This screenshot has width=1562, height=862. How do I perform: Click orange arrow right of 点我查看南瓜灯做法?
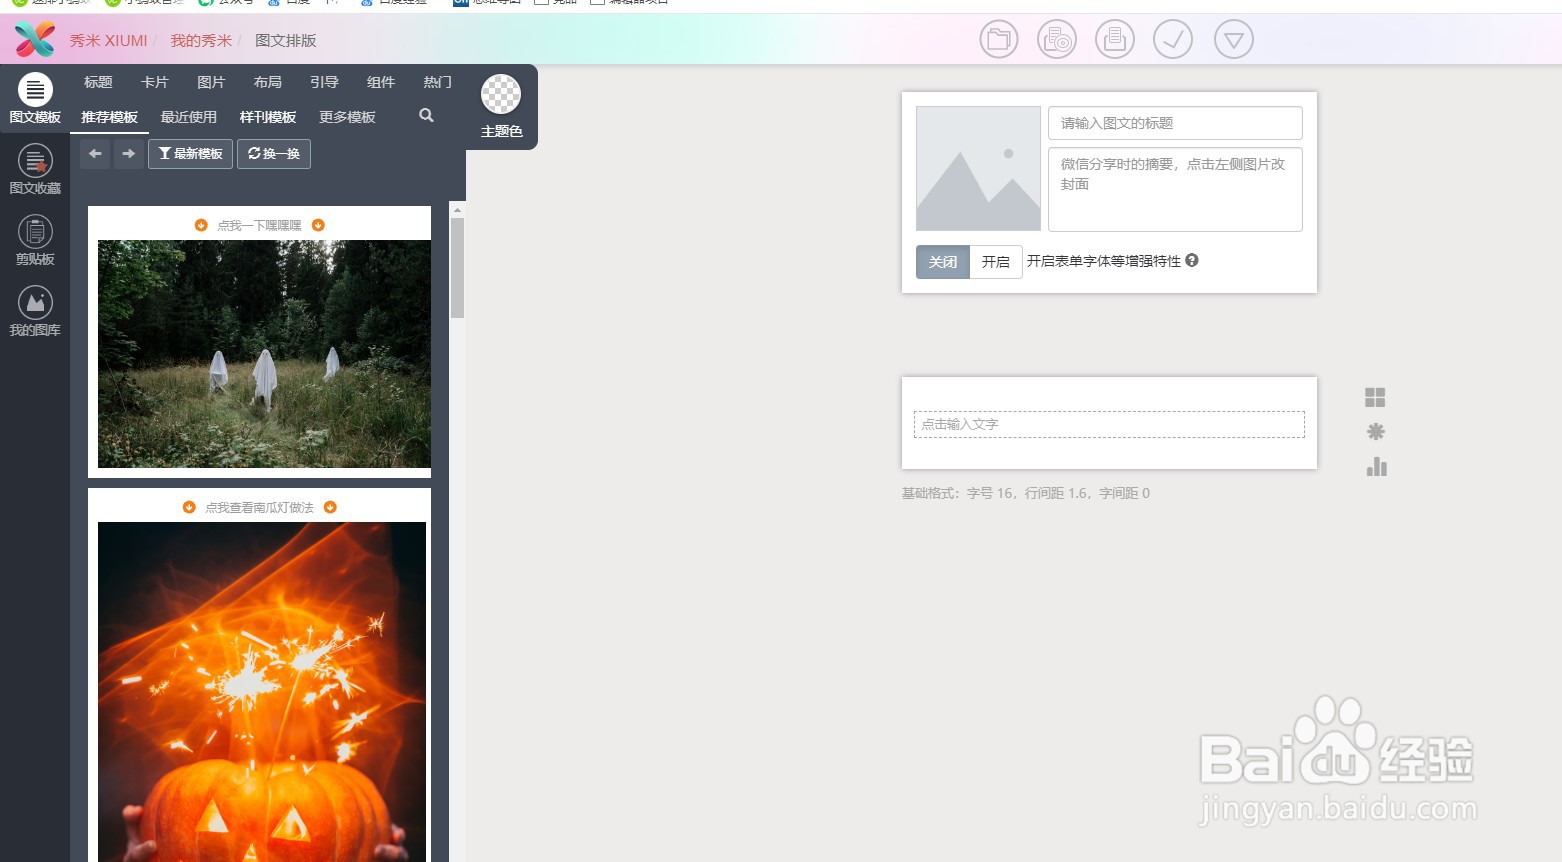(x=330, y=507)
